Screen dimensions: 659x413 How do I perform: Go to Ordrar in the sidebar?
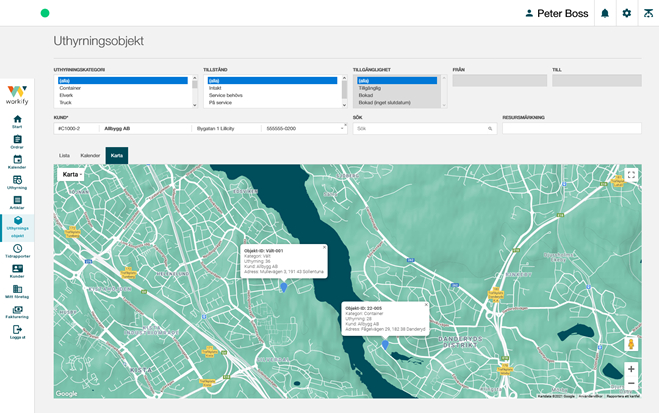tap(17, 141)
